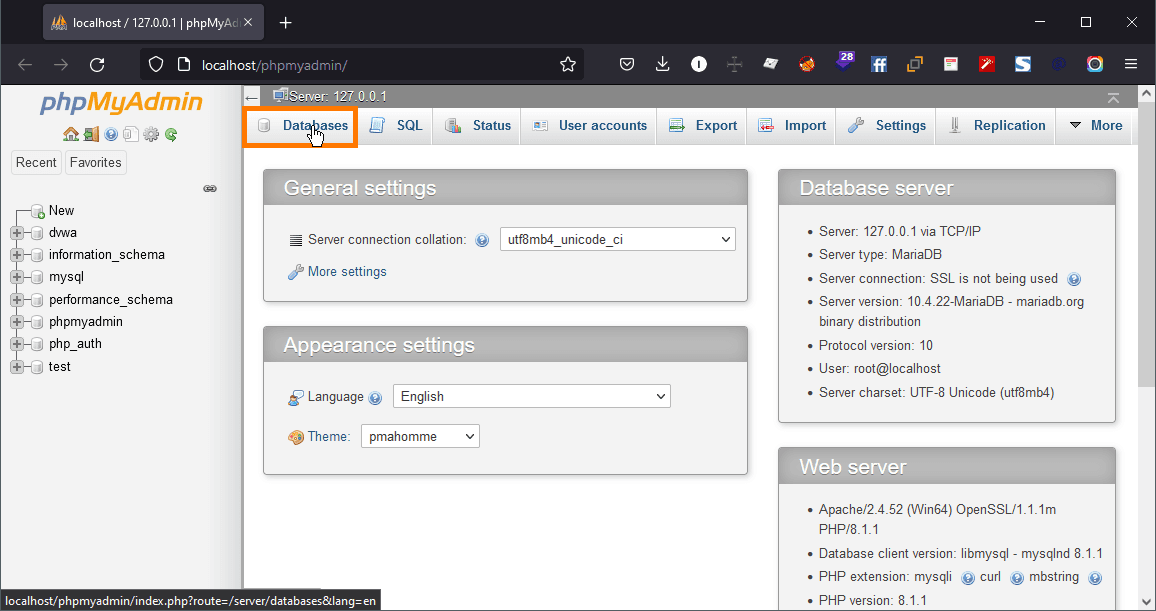Click the shield tracking protection icon
1156x611 pixels.
156,65
